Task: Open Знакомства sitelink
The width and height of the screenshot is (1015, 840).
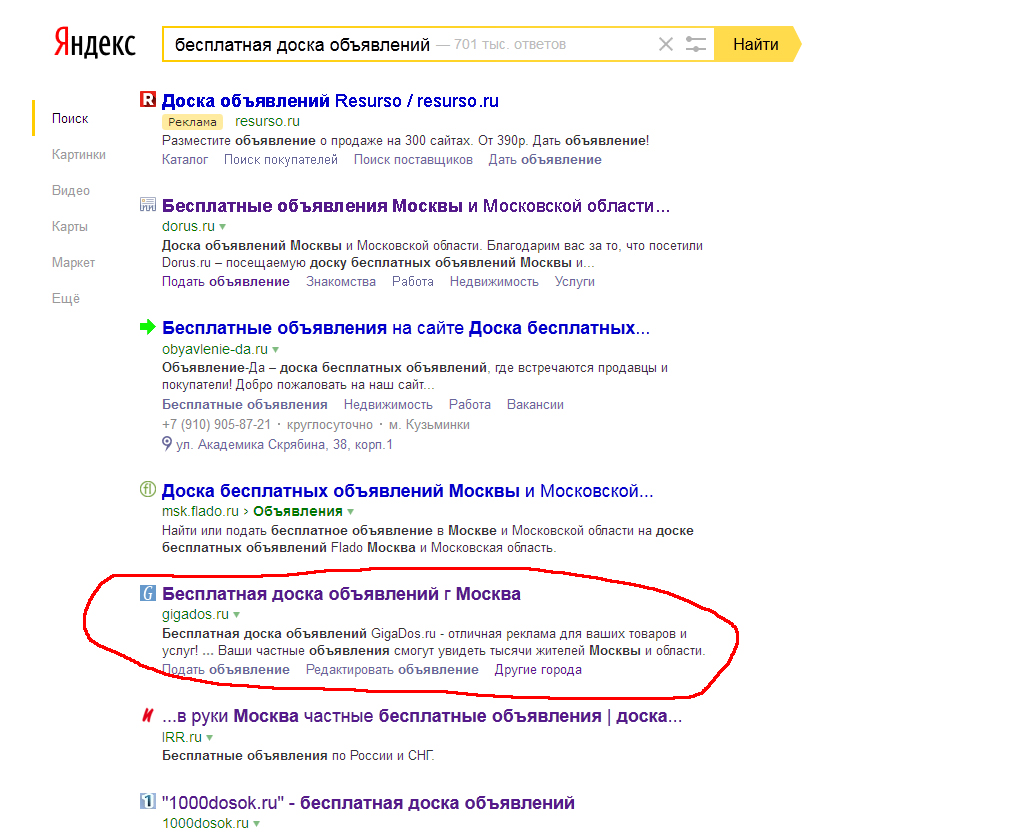Action: (341, 282)
